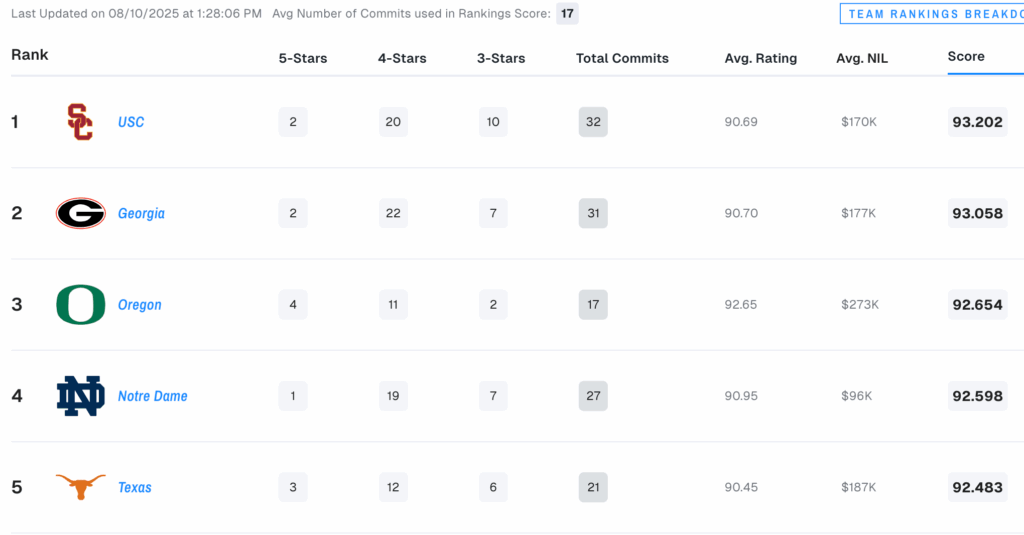The width and height of the screenshot is (1024, 535).
Task: Open the Texas team link
Action: pyautogui.click(x=135, y=487)
